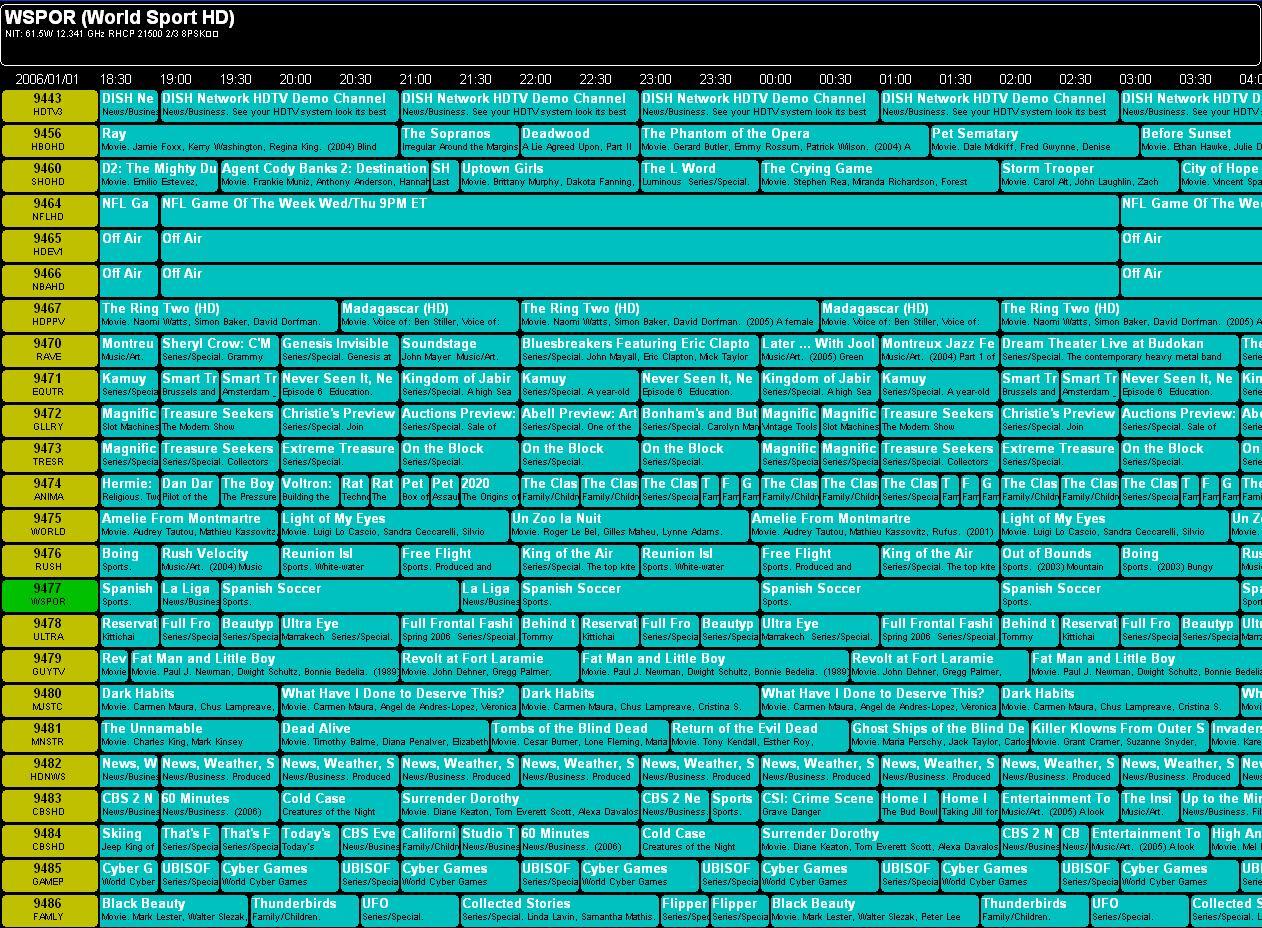
Task: Open Agent Cody Banks 2: Destination listing
Action: click(324, 176)
